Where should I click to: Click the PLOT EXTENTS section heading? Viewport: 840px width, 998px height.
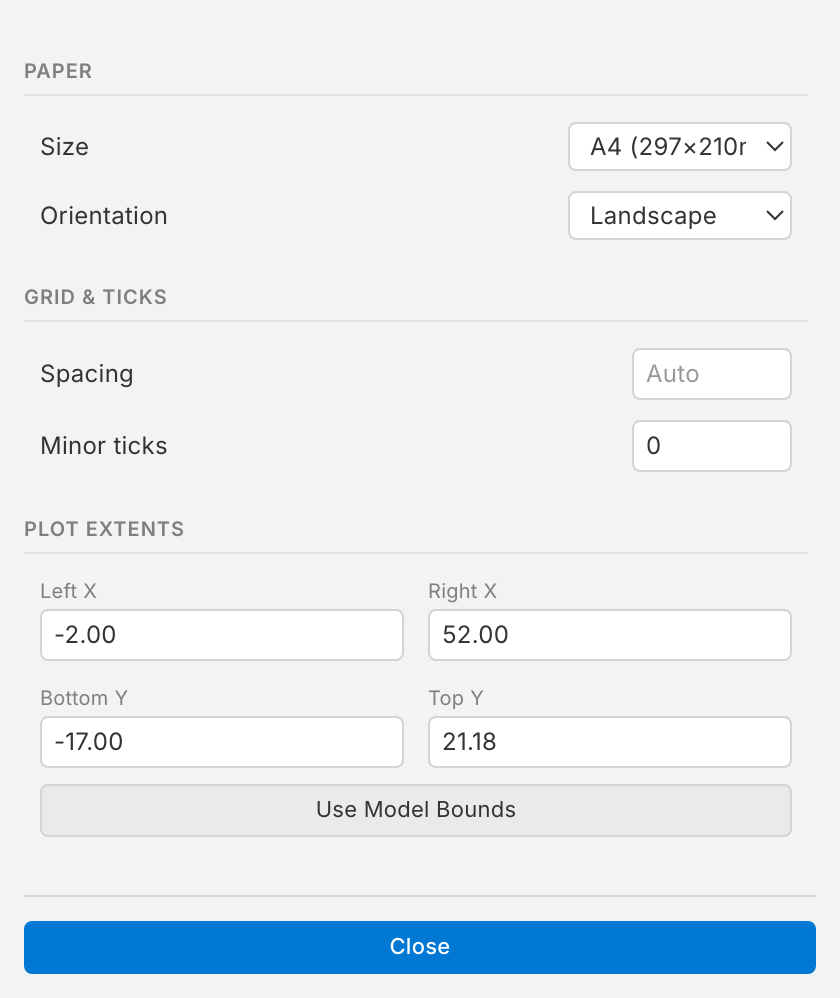104,528
